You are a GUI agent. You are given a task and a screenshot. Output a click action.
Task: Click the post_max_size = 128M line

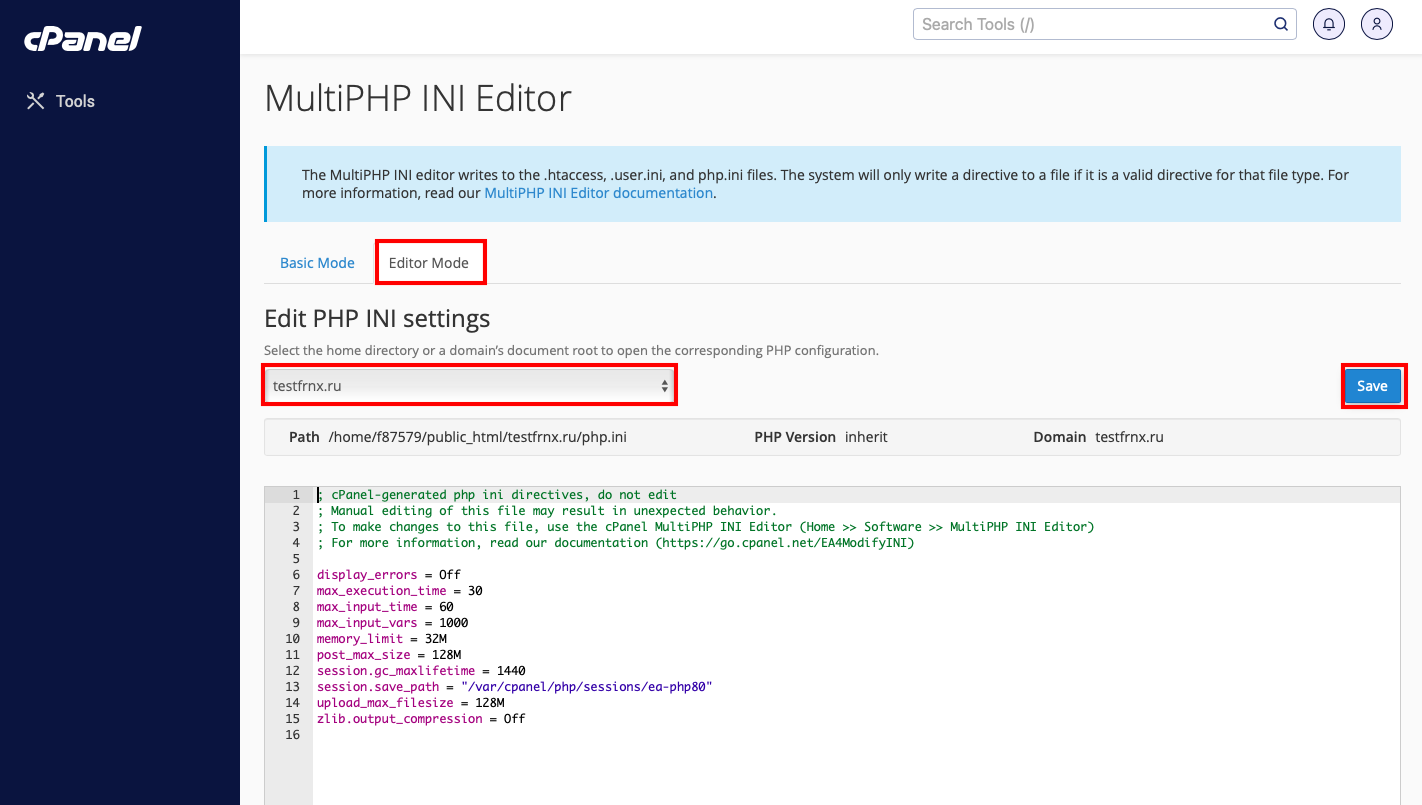[389, 655]
